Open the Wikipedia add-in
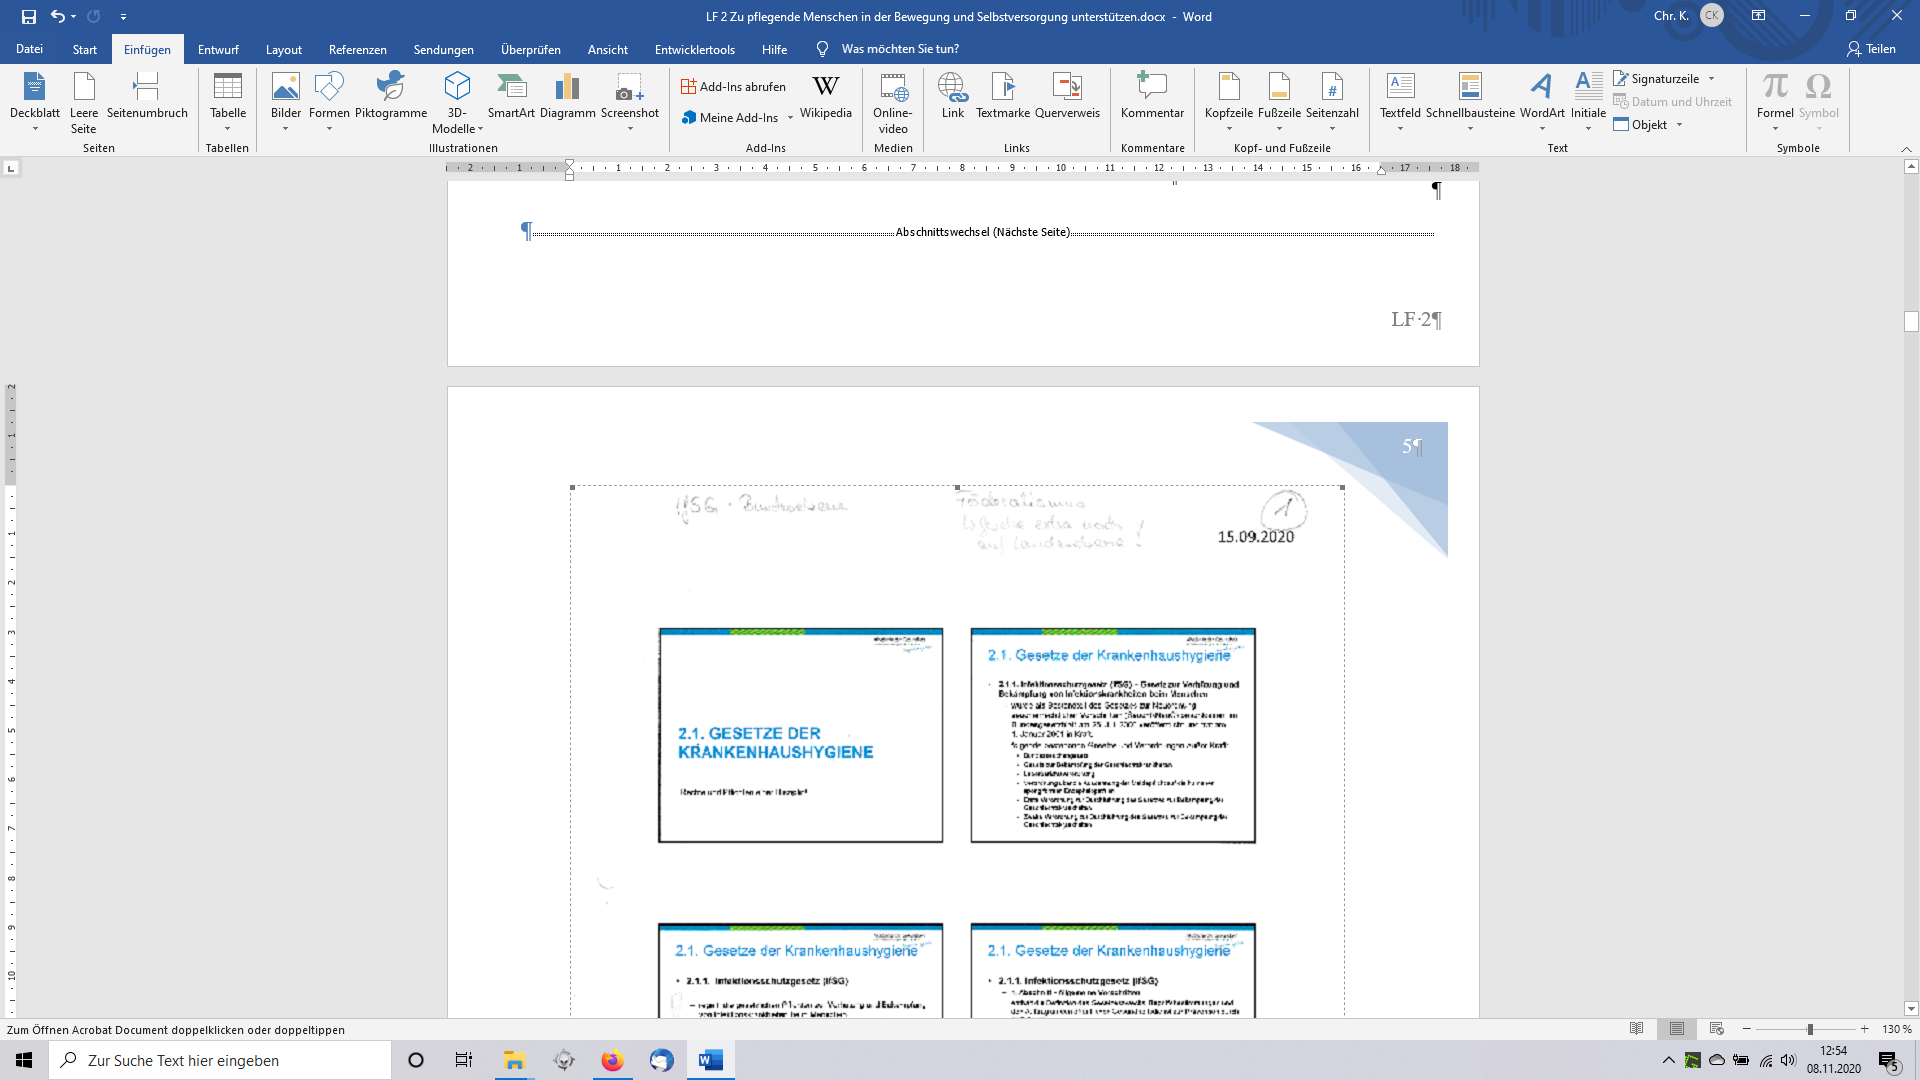The image size is (1920, 1080). pyautogui.click(x=825, y=96)
